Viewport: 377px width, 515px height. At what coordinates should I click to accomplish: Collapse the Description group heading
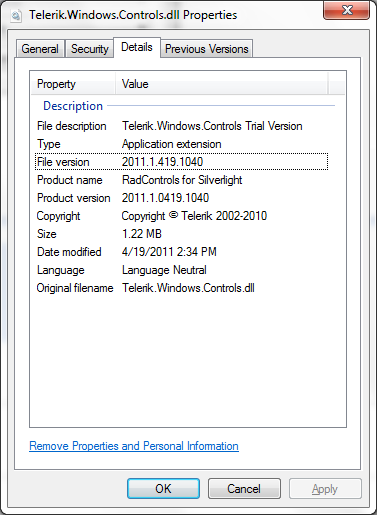pos(73,106)
